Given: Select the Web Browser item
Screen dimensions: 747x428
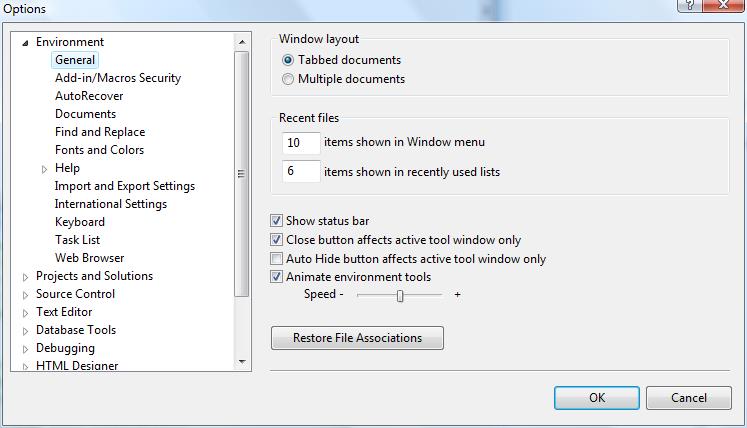Looking at the screenshot, I should (x=90, y=258).
